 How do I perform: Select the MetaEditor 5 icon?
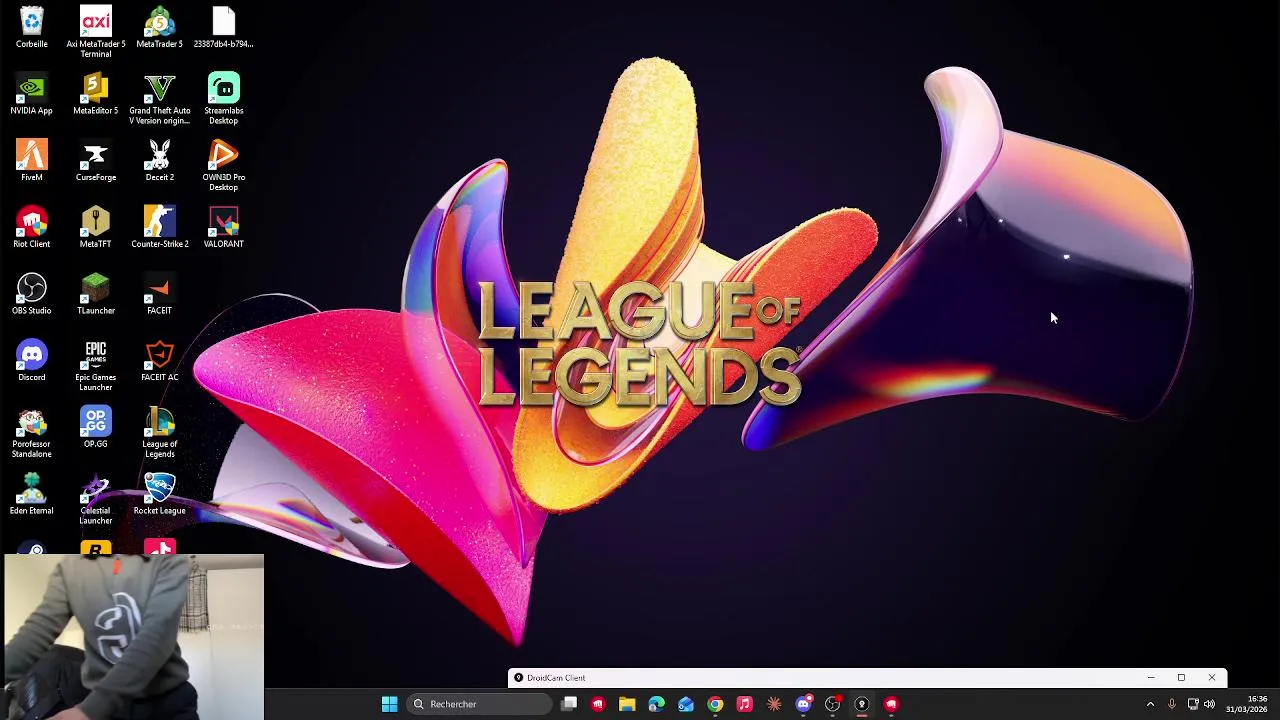pos(96,94)
